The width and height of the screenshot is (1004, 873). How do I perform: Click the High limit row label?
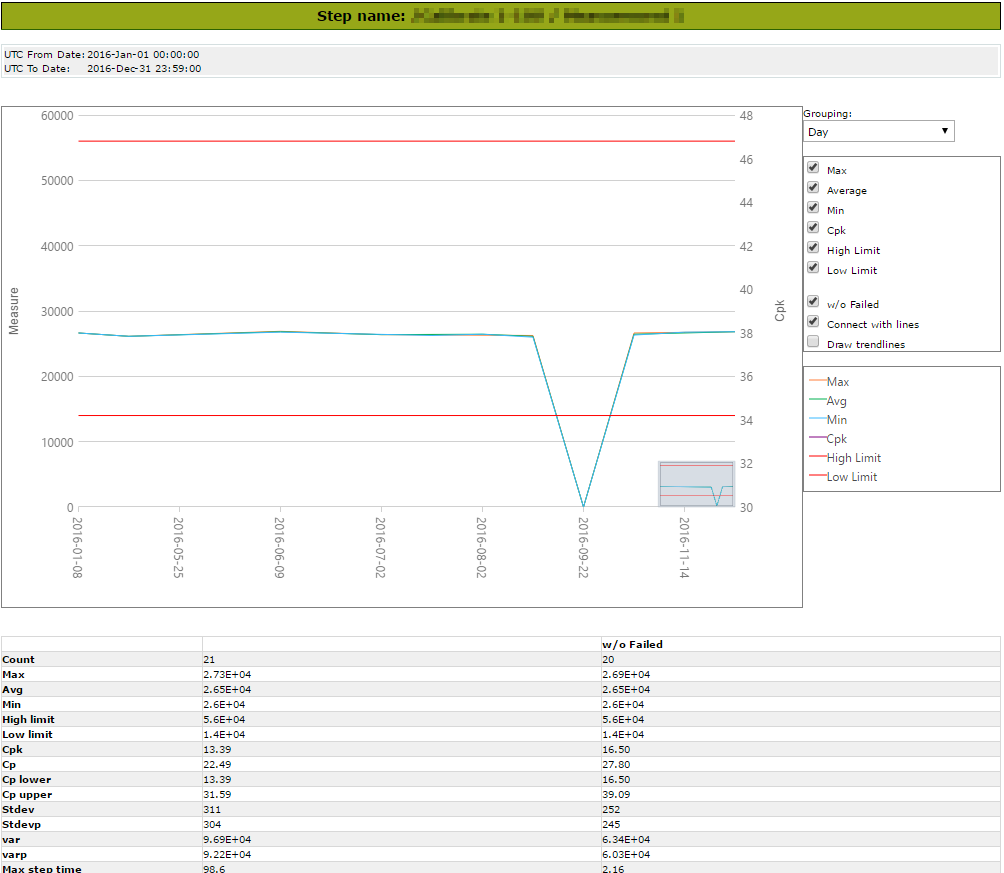[28, 719]
